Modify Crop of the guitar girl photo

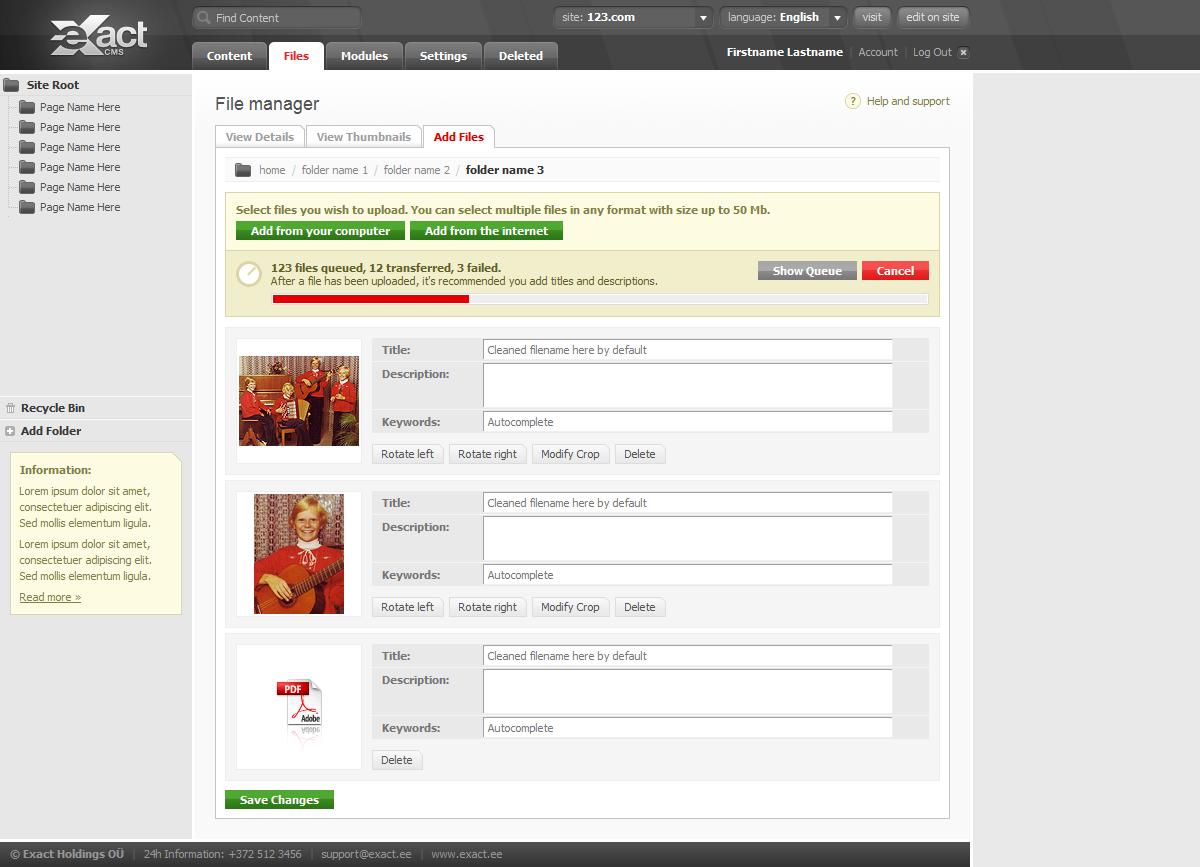pyautogui.click(x=570, y=607)
